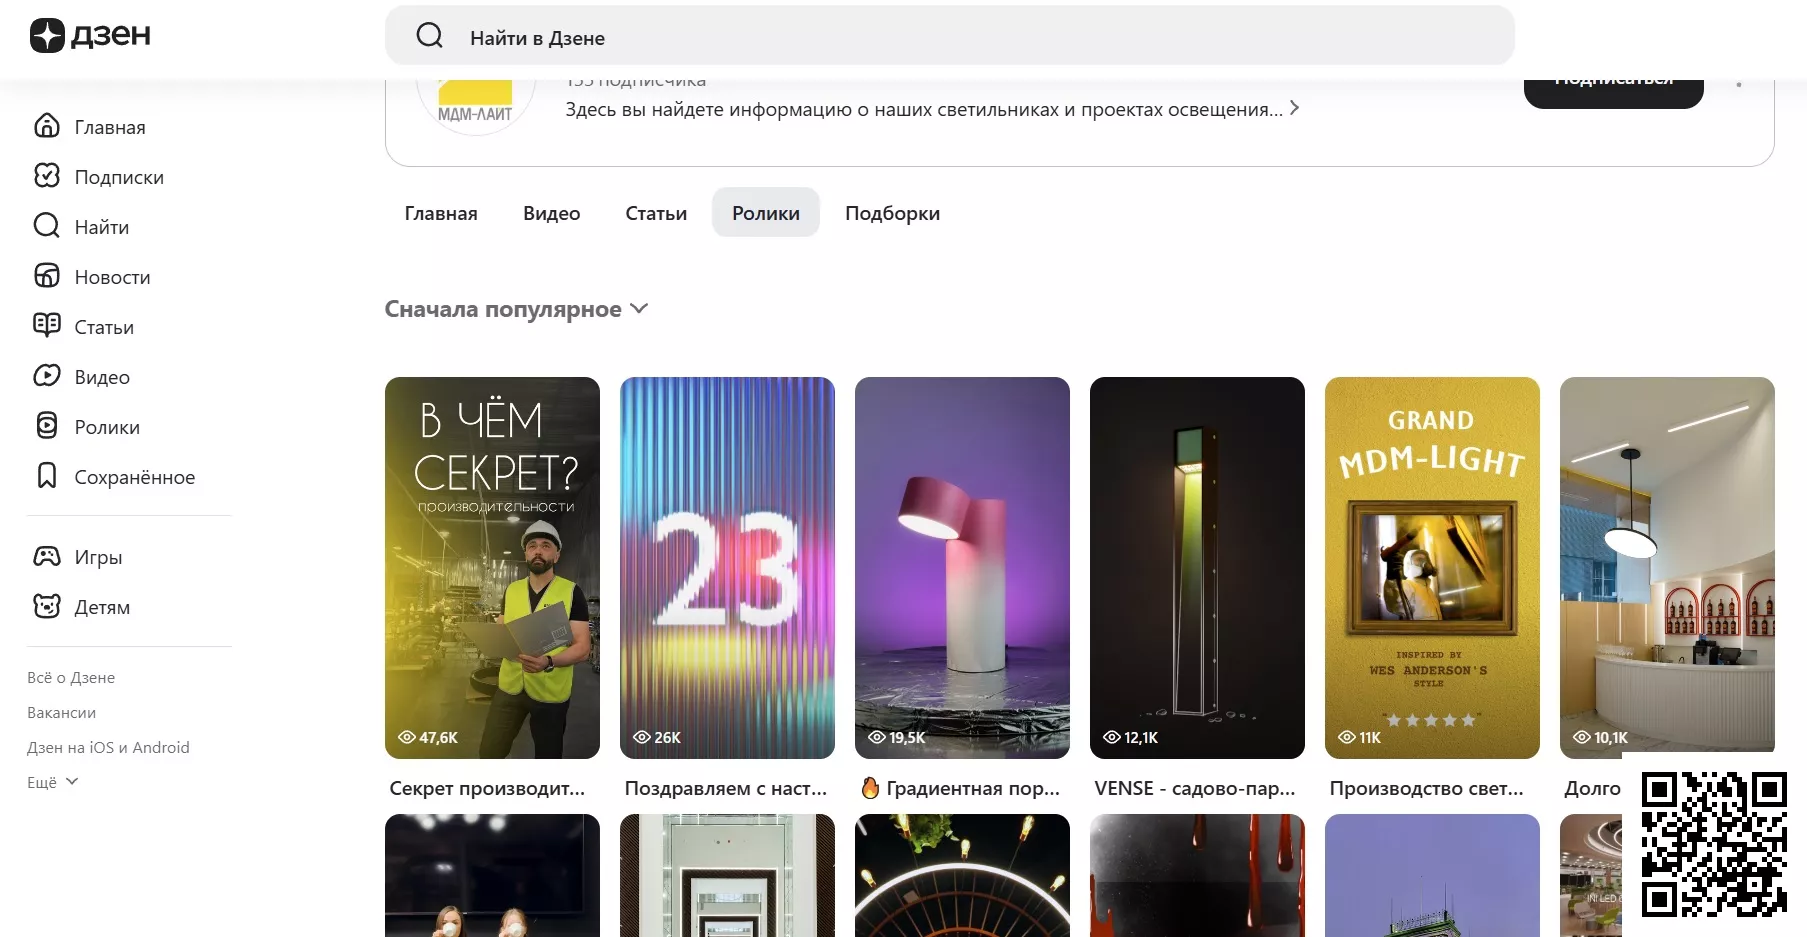Image resolution: width=1807 pixels, height=937 pixels.
Task: Click the subscribe button on the channel card
Action: point(1613,93)
